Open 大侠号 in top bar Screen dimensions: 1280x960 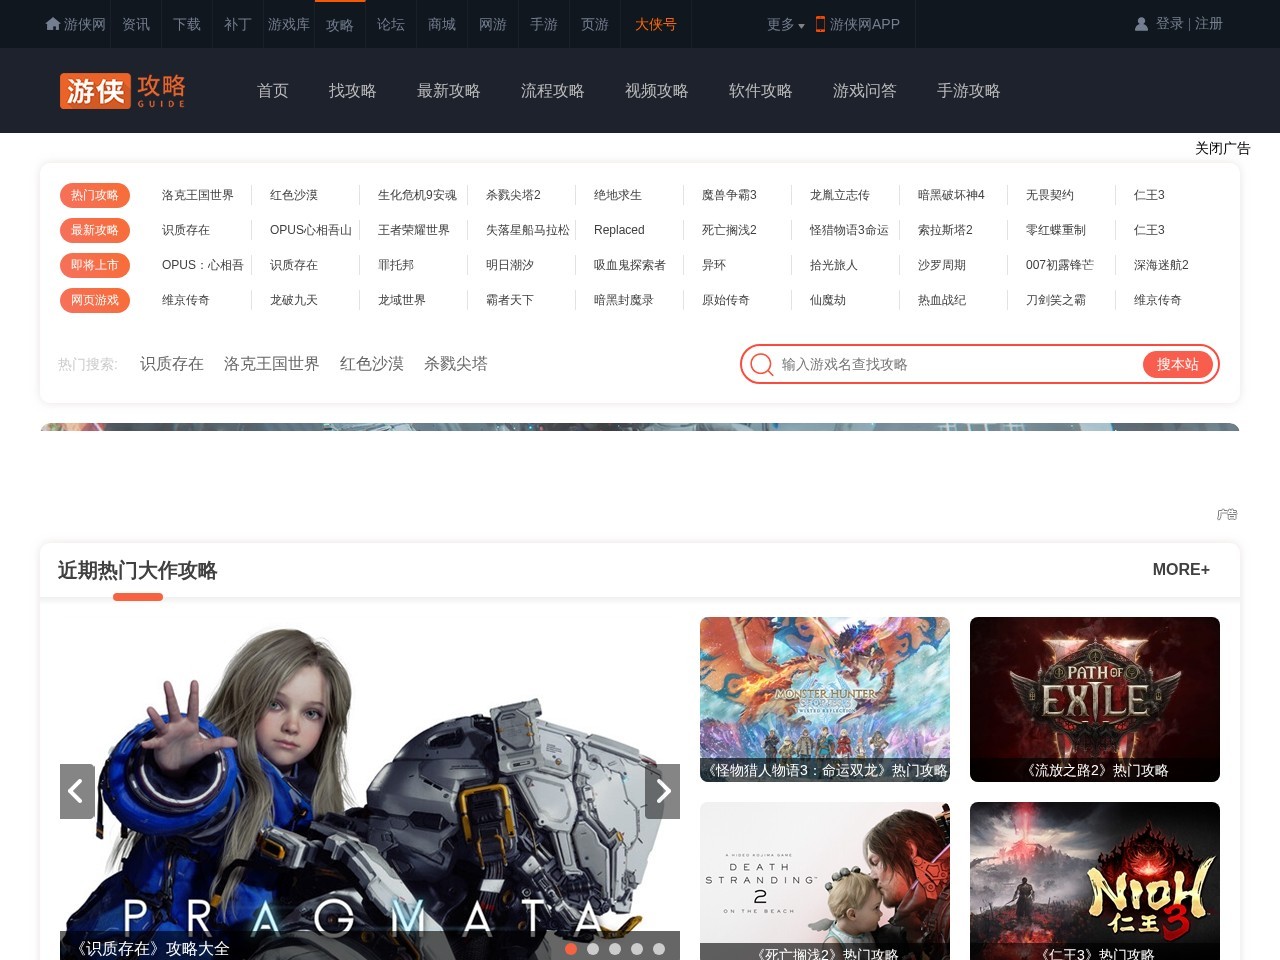656,24
